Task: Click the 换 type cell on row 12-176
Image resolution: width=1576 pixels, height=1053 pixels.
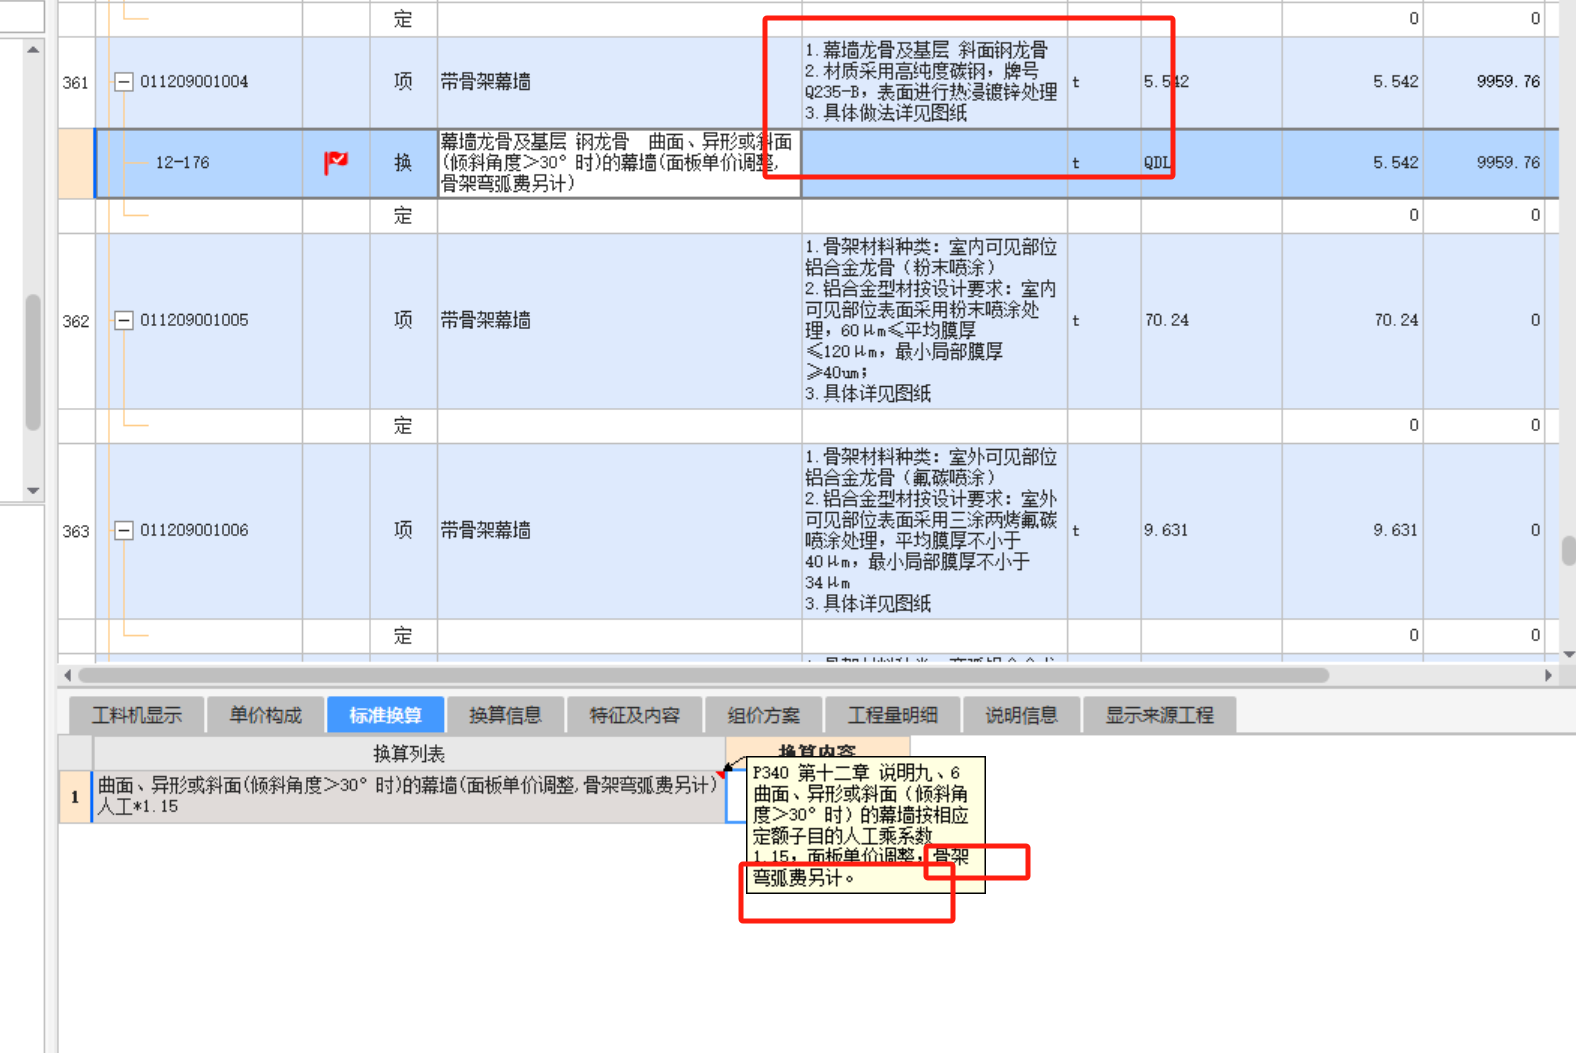Action: click(403, 162)
